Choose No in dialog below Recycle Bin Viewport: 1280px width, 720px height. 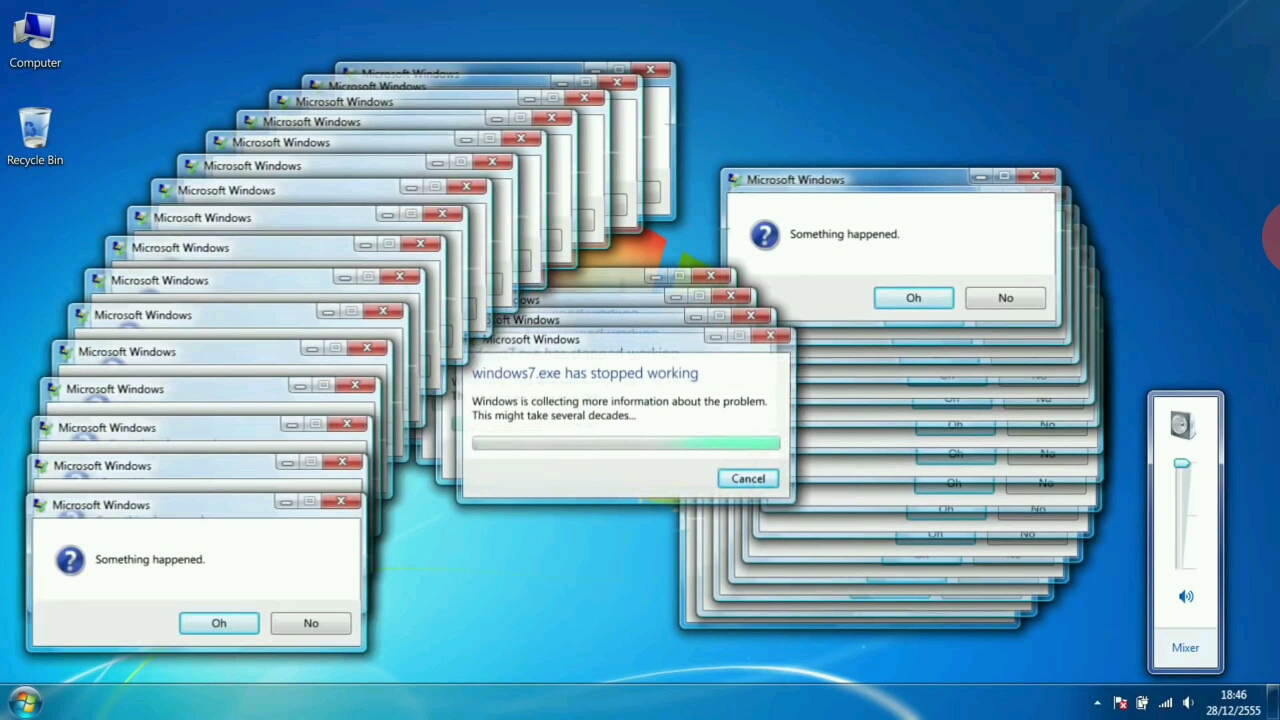(311, 623)
